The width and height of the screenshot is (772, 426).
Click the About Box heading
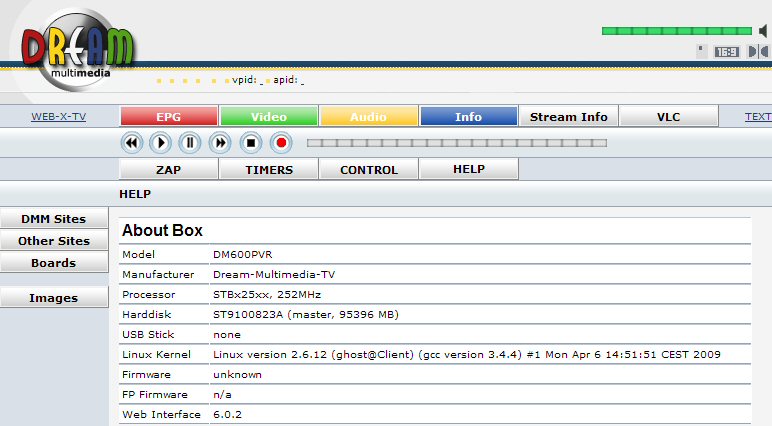click(162, 230)
